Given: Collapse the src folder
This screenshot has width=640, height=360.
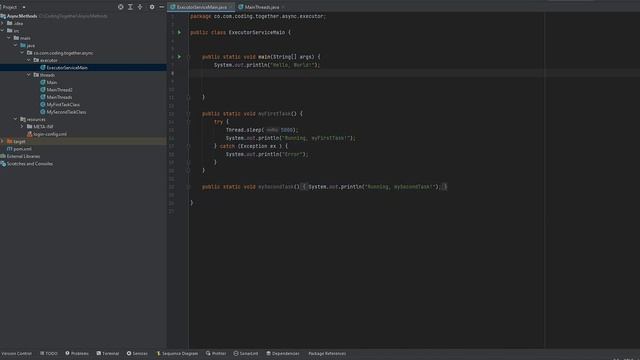Looking at the screenshot, I should pos(3,31).
